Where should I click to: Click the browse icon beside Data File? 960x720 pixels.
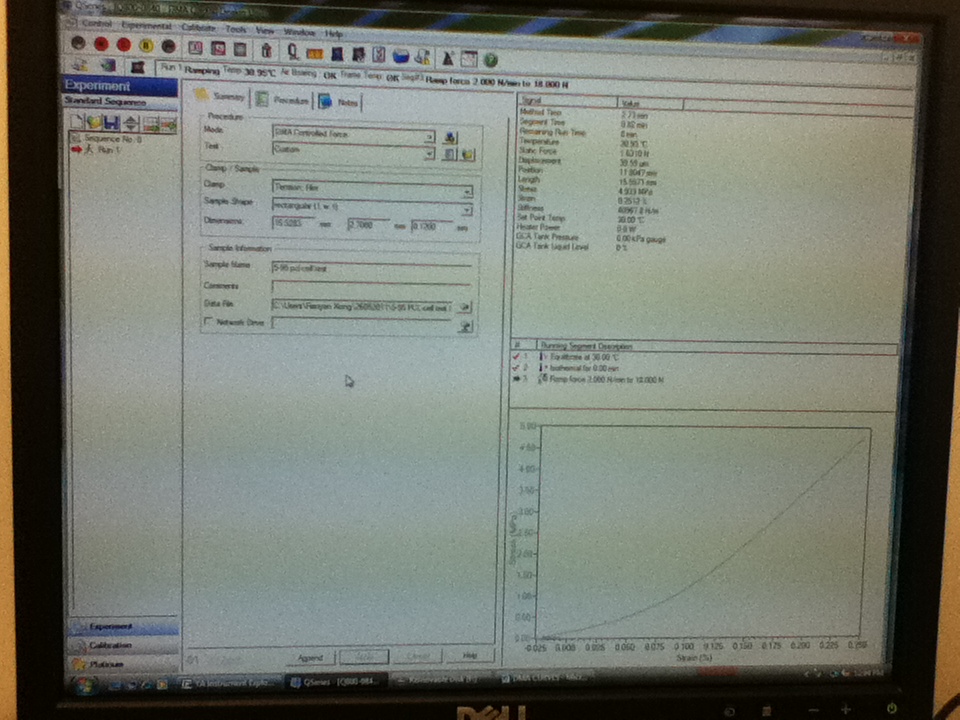click(x=465, y=306)
